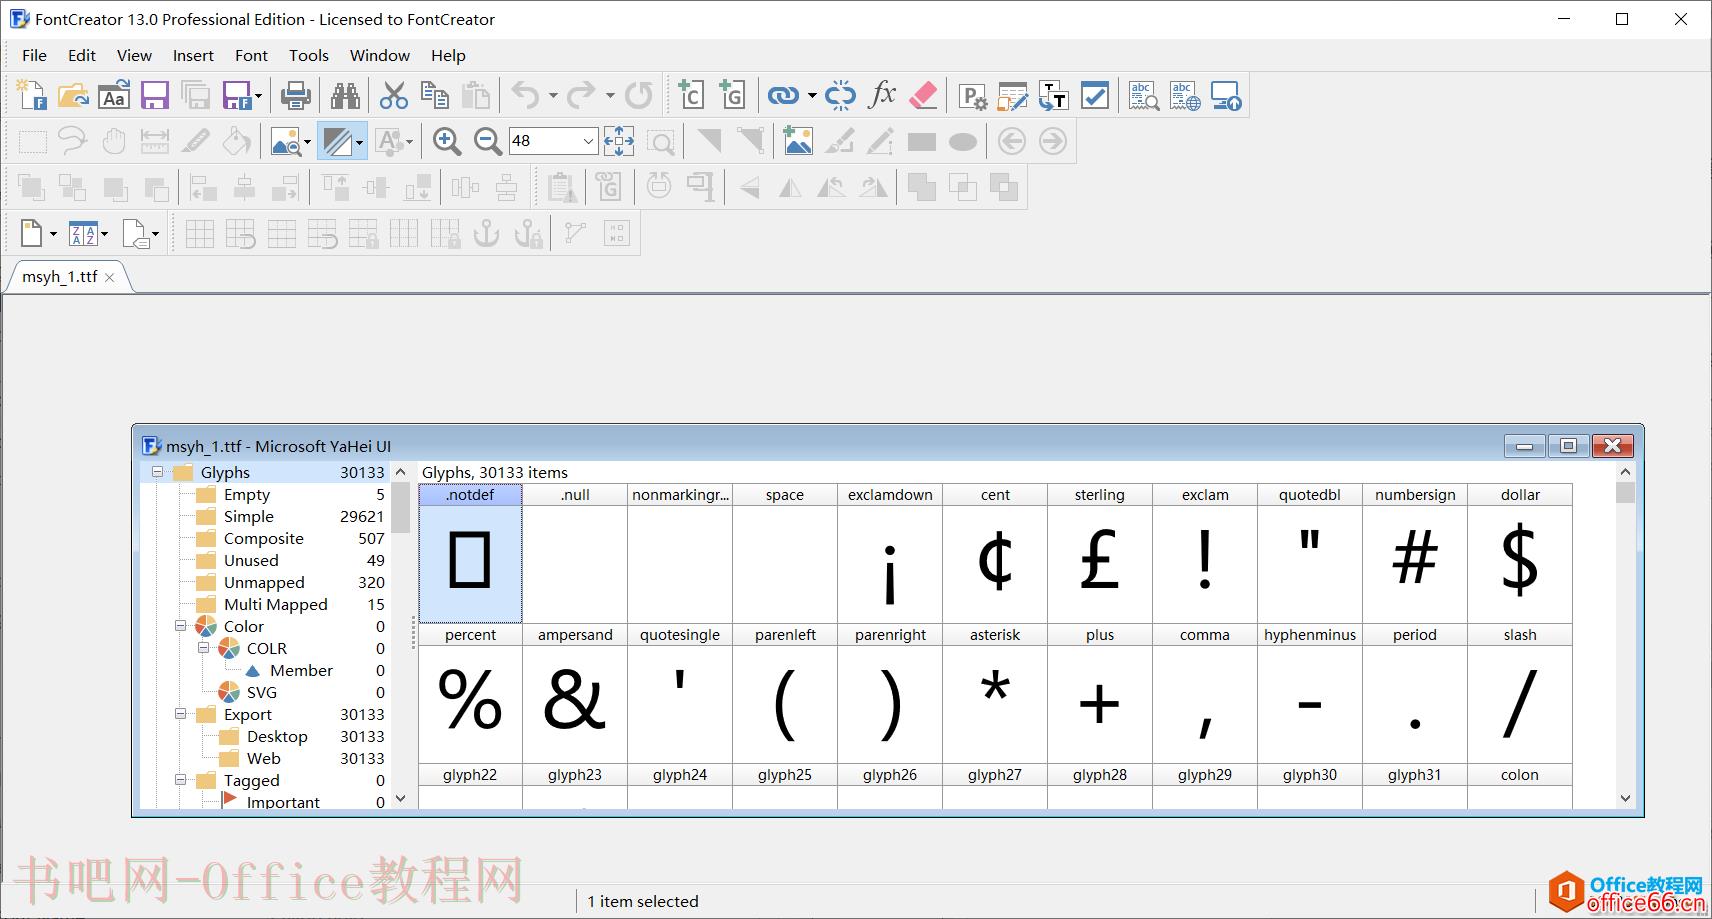Open font properties (P gear icon)

[972, 96]
